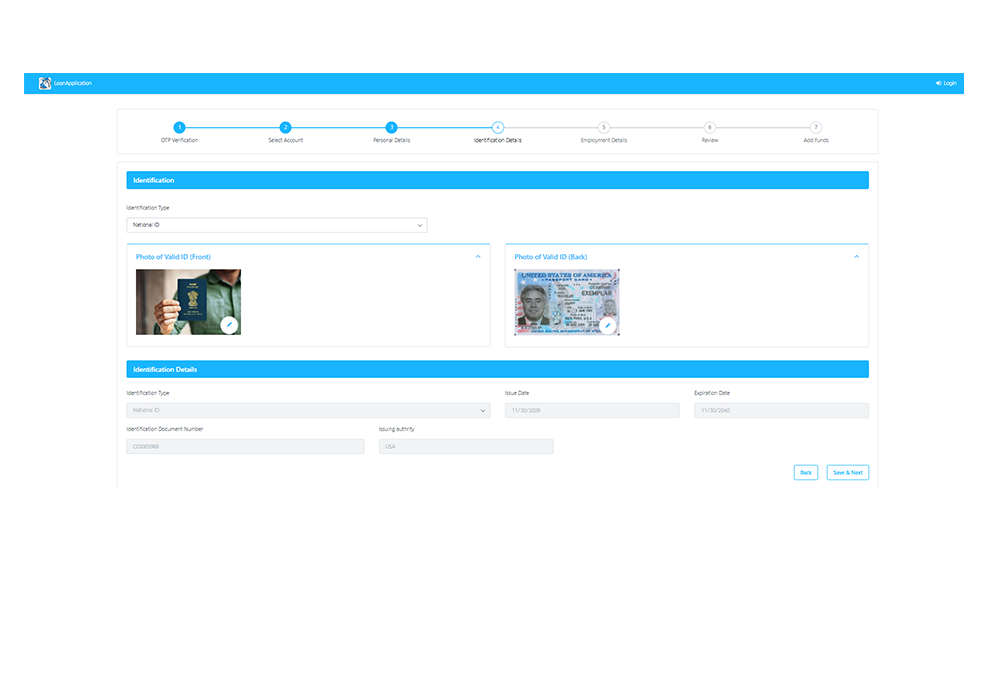
Task: Click the pencil edit icon on front ID photo
Action: [x=229, y=325]
